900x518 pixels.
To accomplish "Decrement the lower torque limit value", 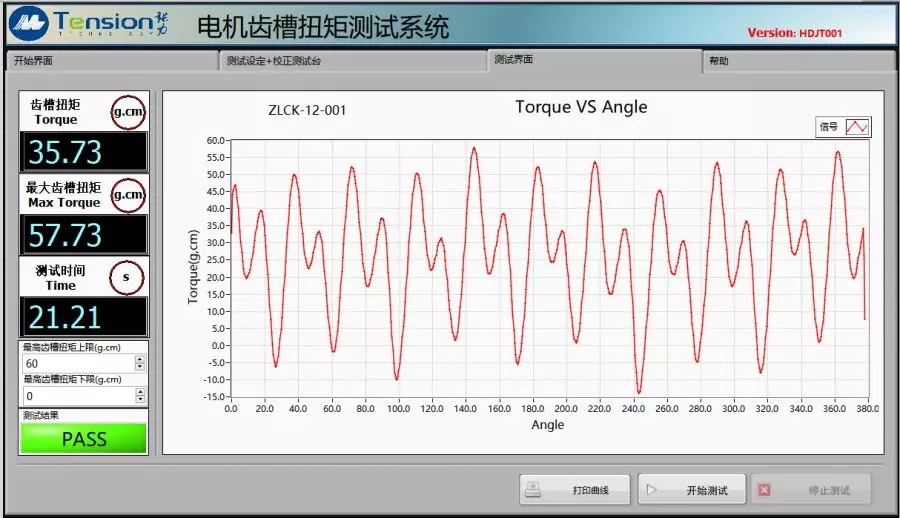I will point(140,401).
